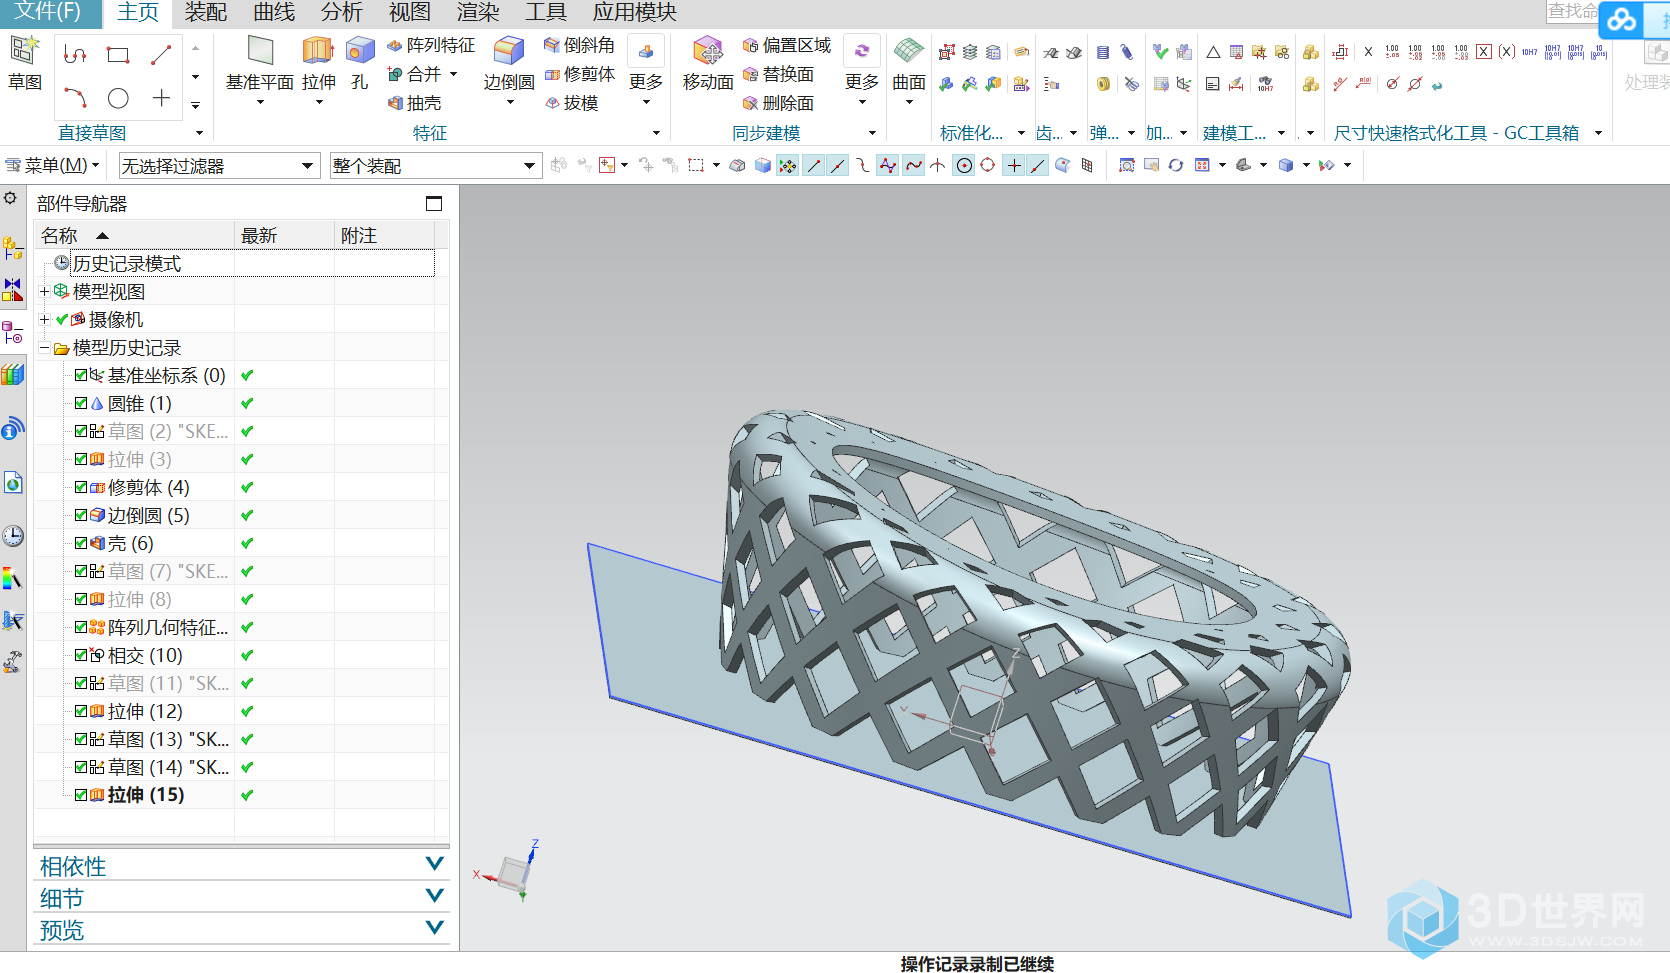Click the Shell (抽壳) tool
The width and height of the screenshot is (1670, 973).
(x=414, y=103)
